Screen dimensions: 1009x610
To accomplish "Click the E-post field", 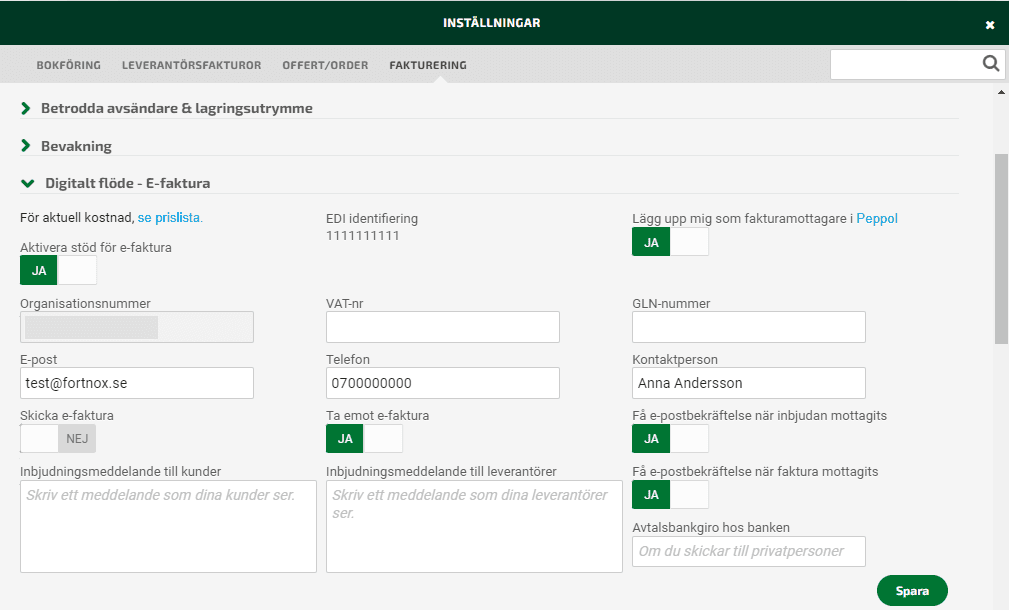I will [x=137, y=383].
